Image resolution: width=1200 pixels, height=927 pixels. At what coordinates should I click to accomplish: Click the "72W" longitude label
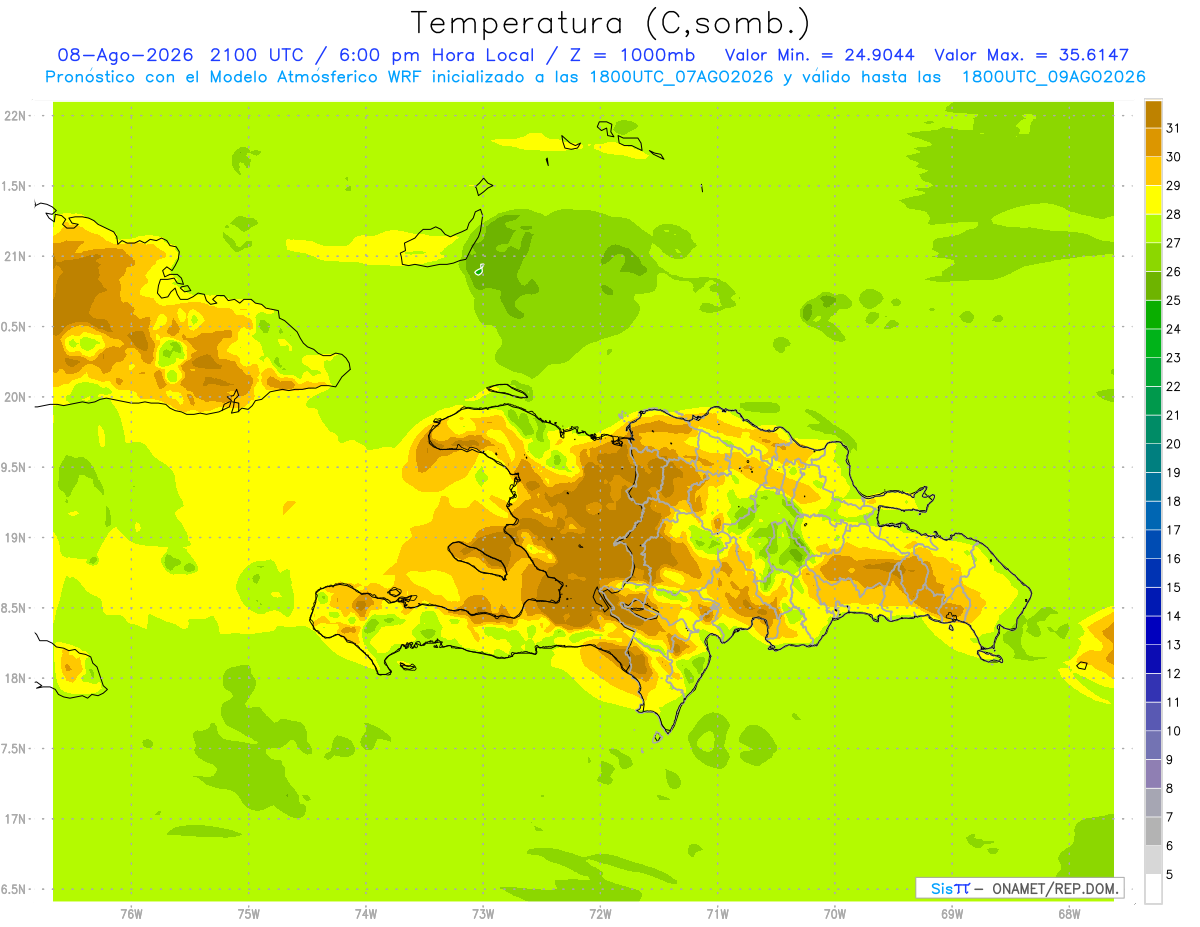point(600,914)
